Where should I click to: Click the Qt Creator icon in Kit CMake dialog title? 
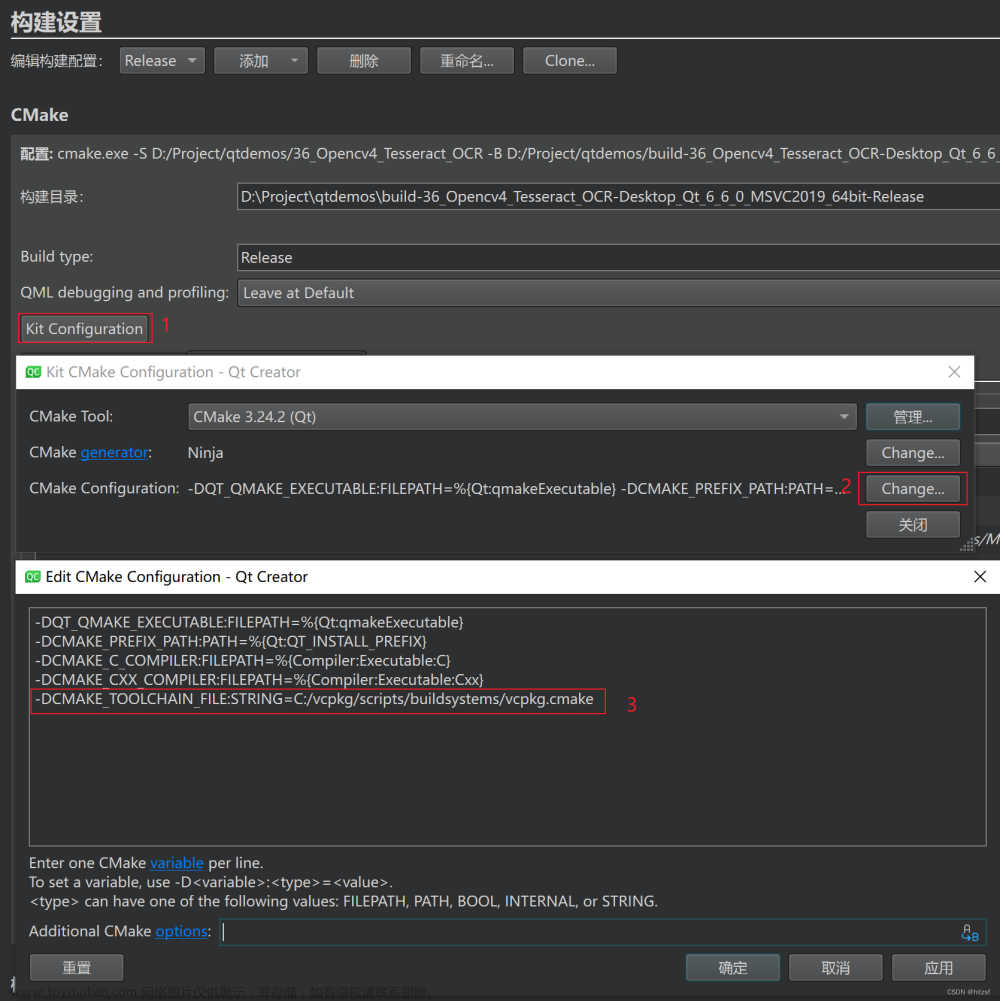33,372
